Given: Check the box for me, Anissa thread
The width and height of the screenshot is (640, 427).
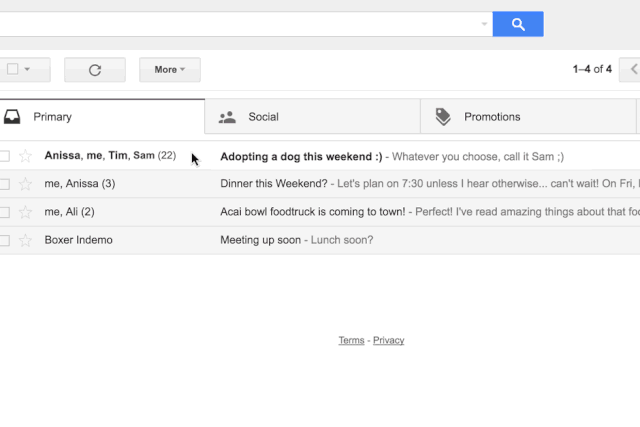Looking at the screenshot, I should [x=4, y=184].
